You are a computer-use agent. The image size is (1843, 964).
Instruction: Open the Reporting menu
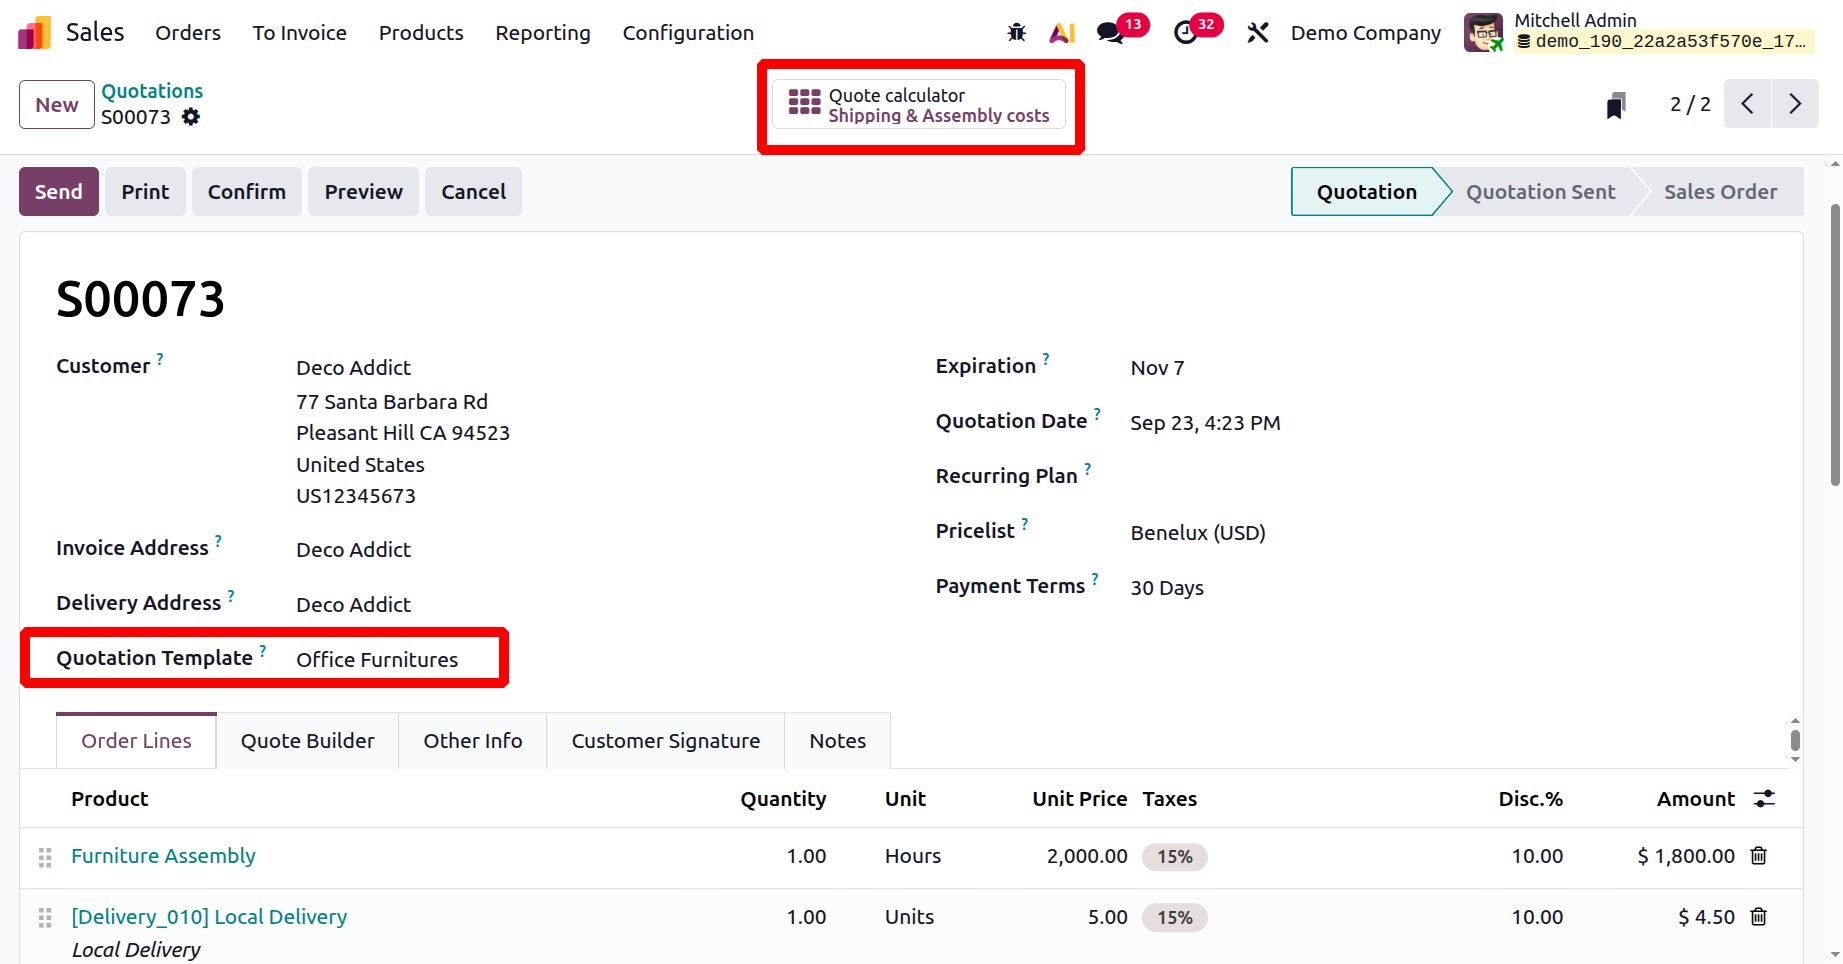pos(542,33)
